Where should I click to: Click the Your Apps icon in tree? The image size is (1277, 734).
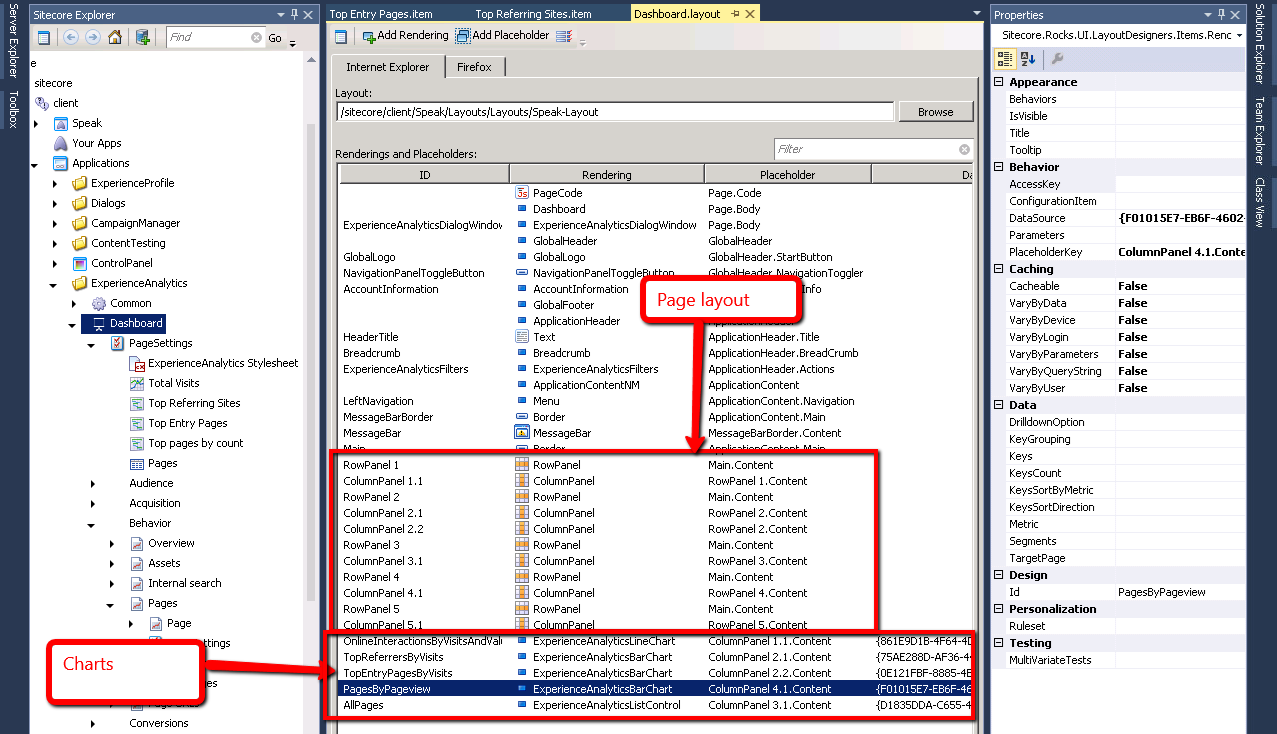(x=60, y=143)
